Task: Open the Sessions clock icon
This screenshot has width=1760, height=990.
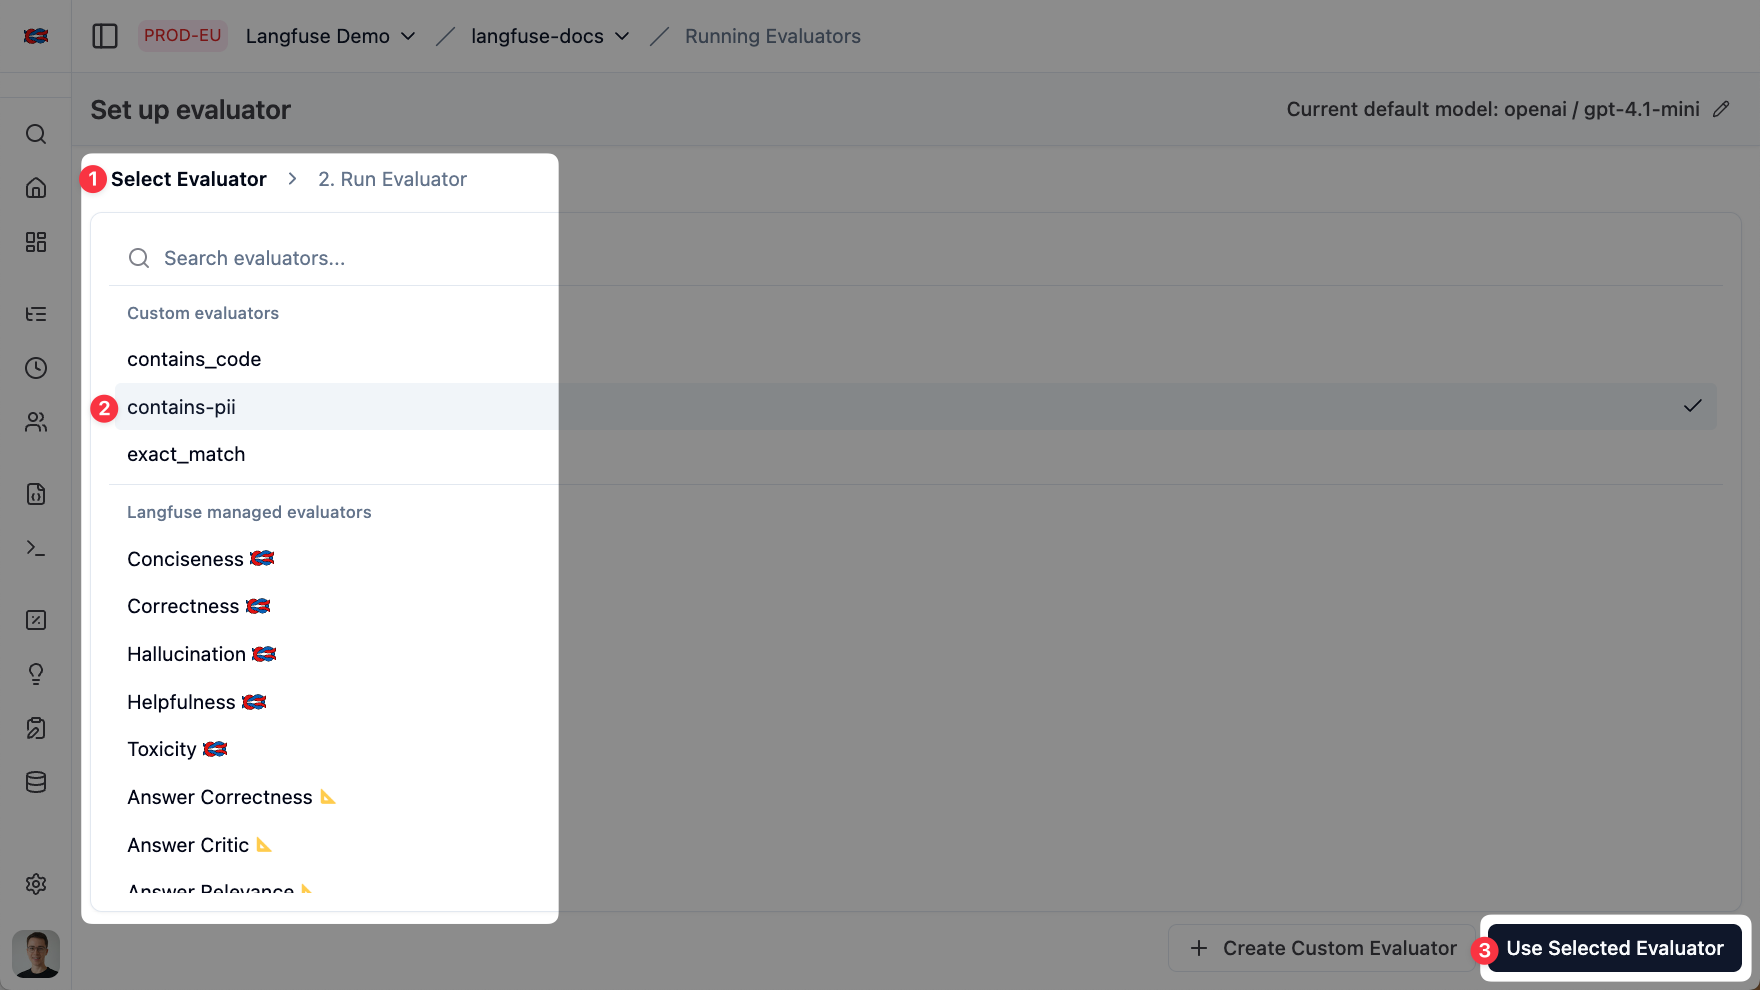Action: point(36,368)
